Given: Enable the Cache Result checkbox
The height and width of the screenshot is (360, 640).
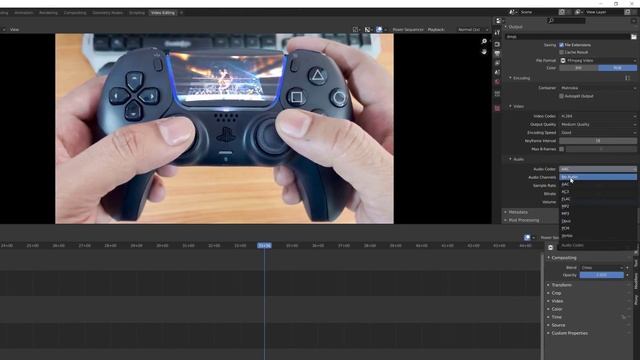Looking at the screenshot, I should 562,52.
